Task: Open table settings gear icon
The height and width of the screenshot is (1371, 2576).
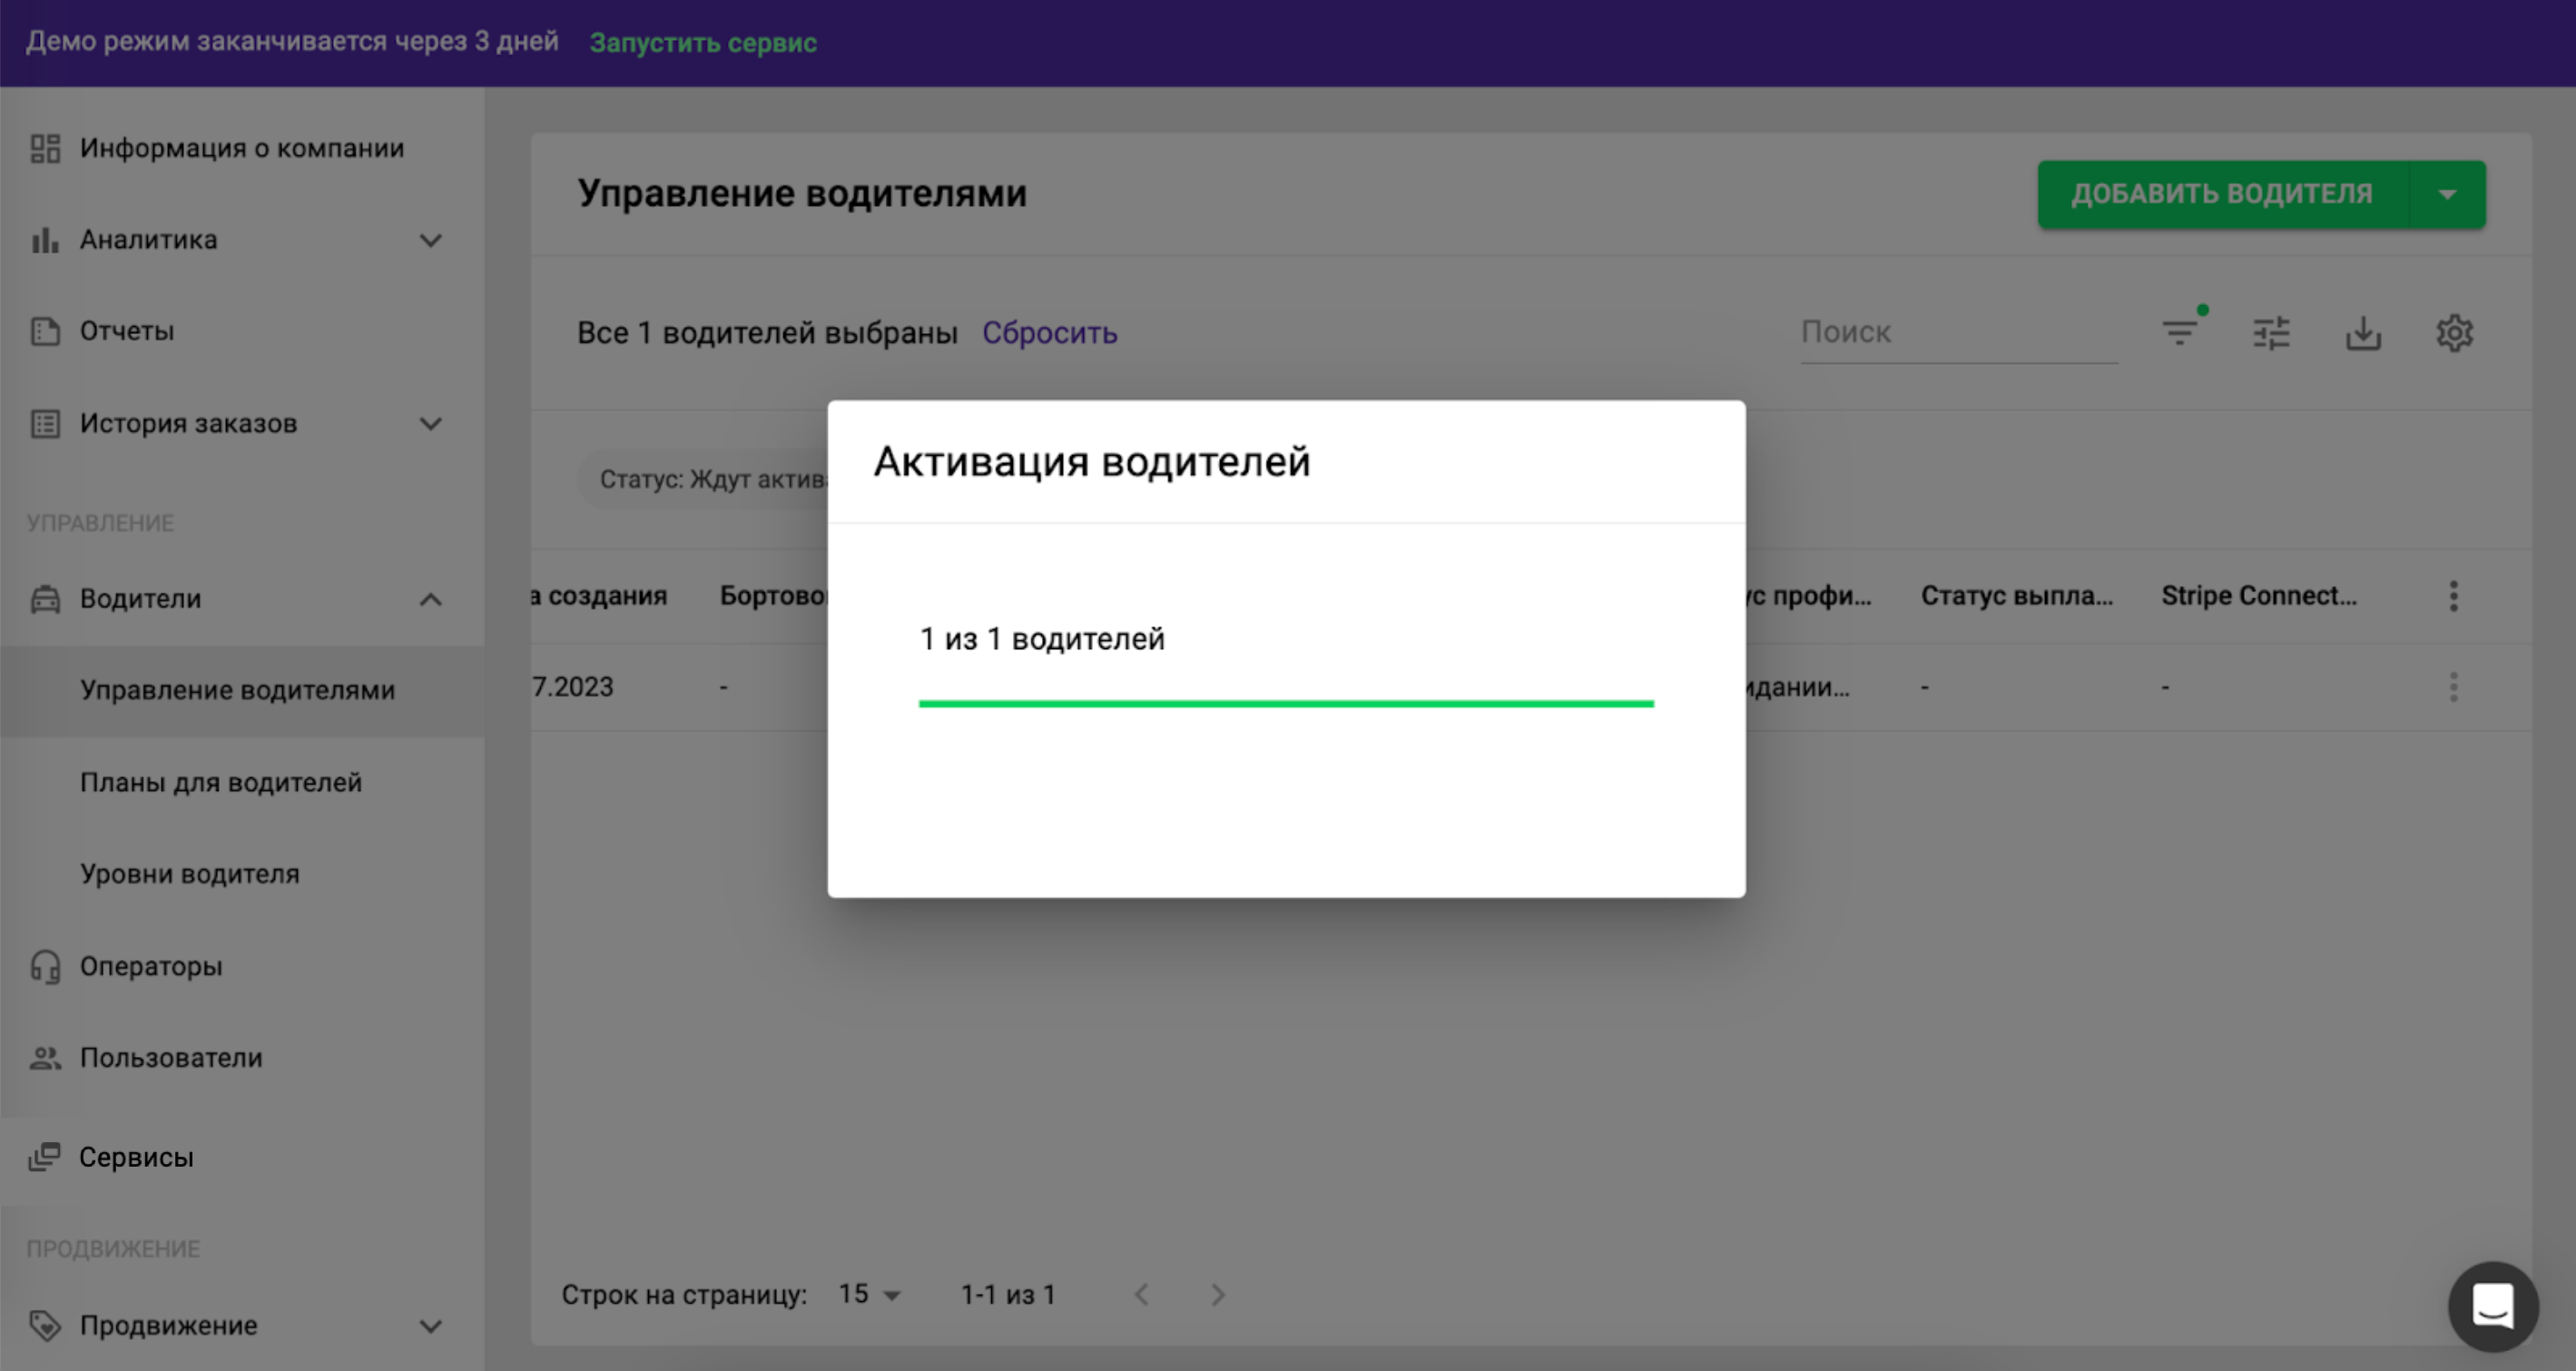Action: point(2454,333)
